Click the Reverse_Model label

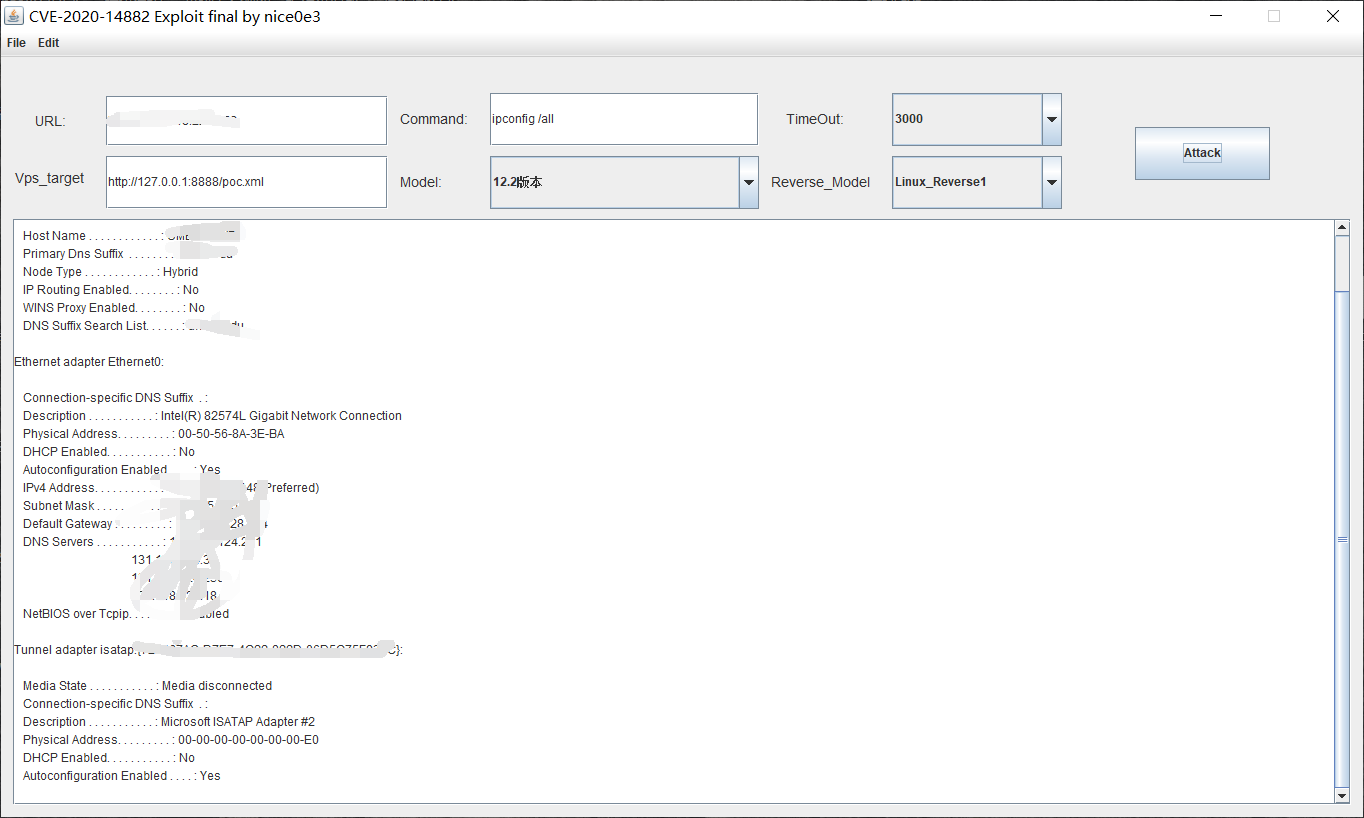[820, 182]
